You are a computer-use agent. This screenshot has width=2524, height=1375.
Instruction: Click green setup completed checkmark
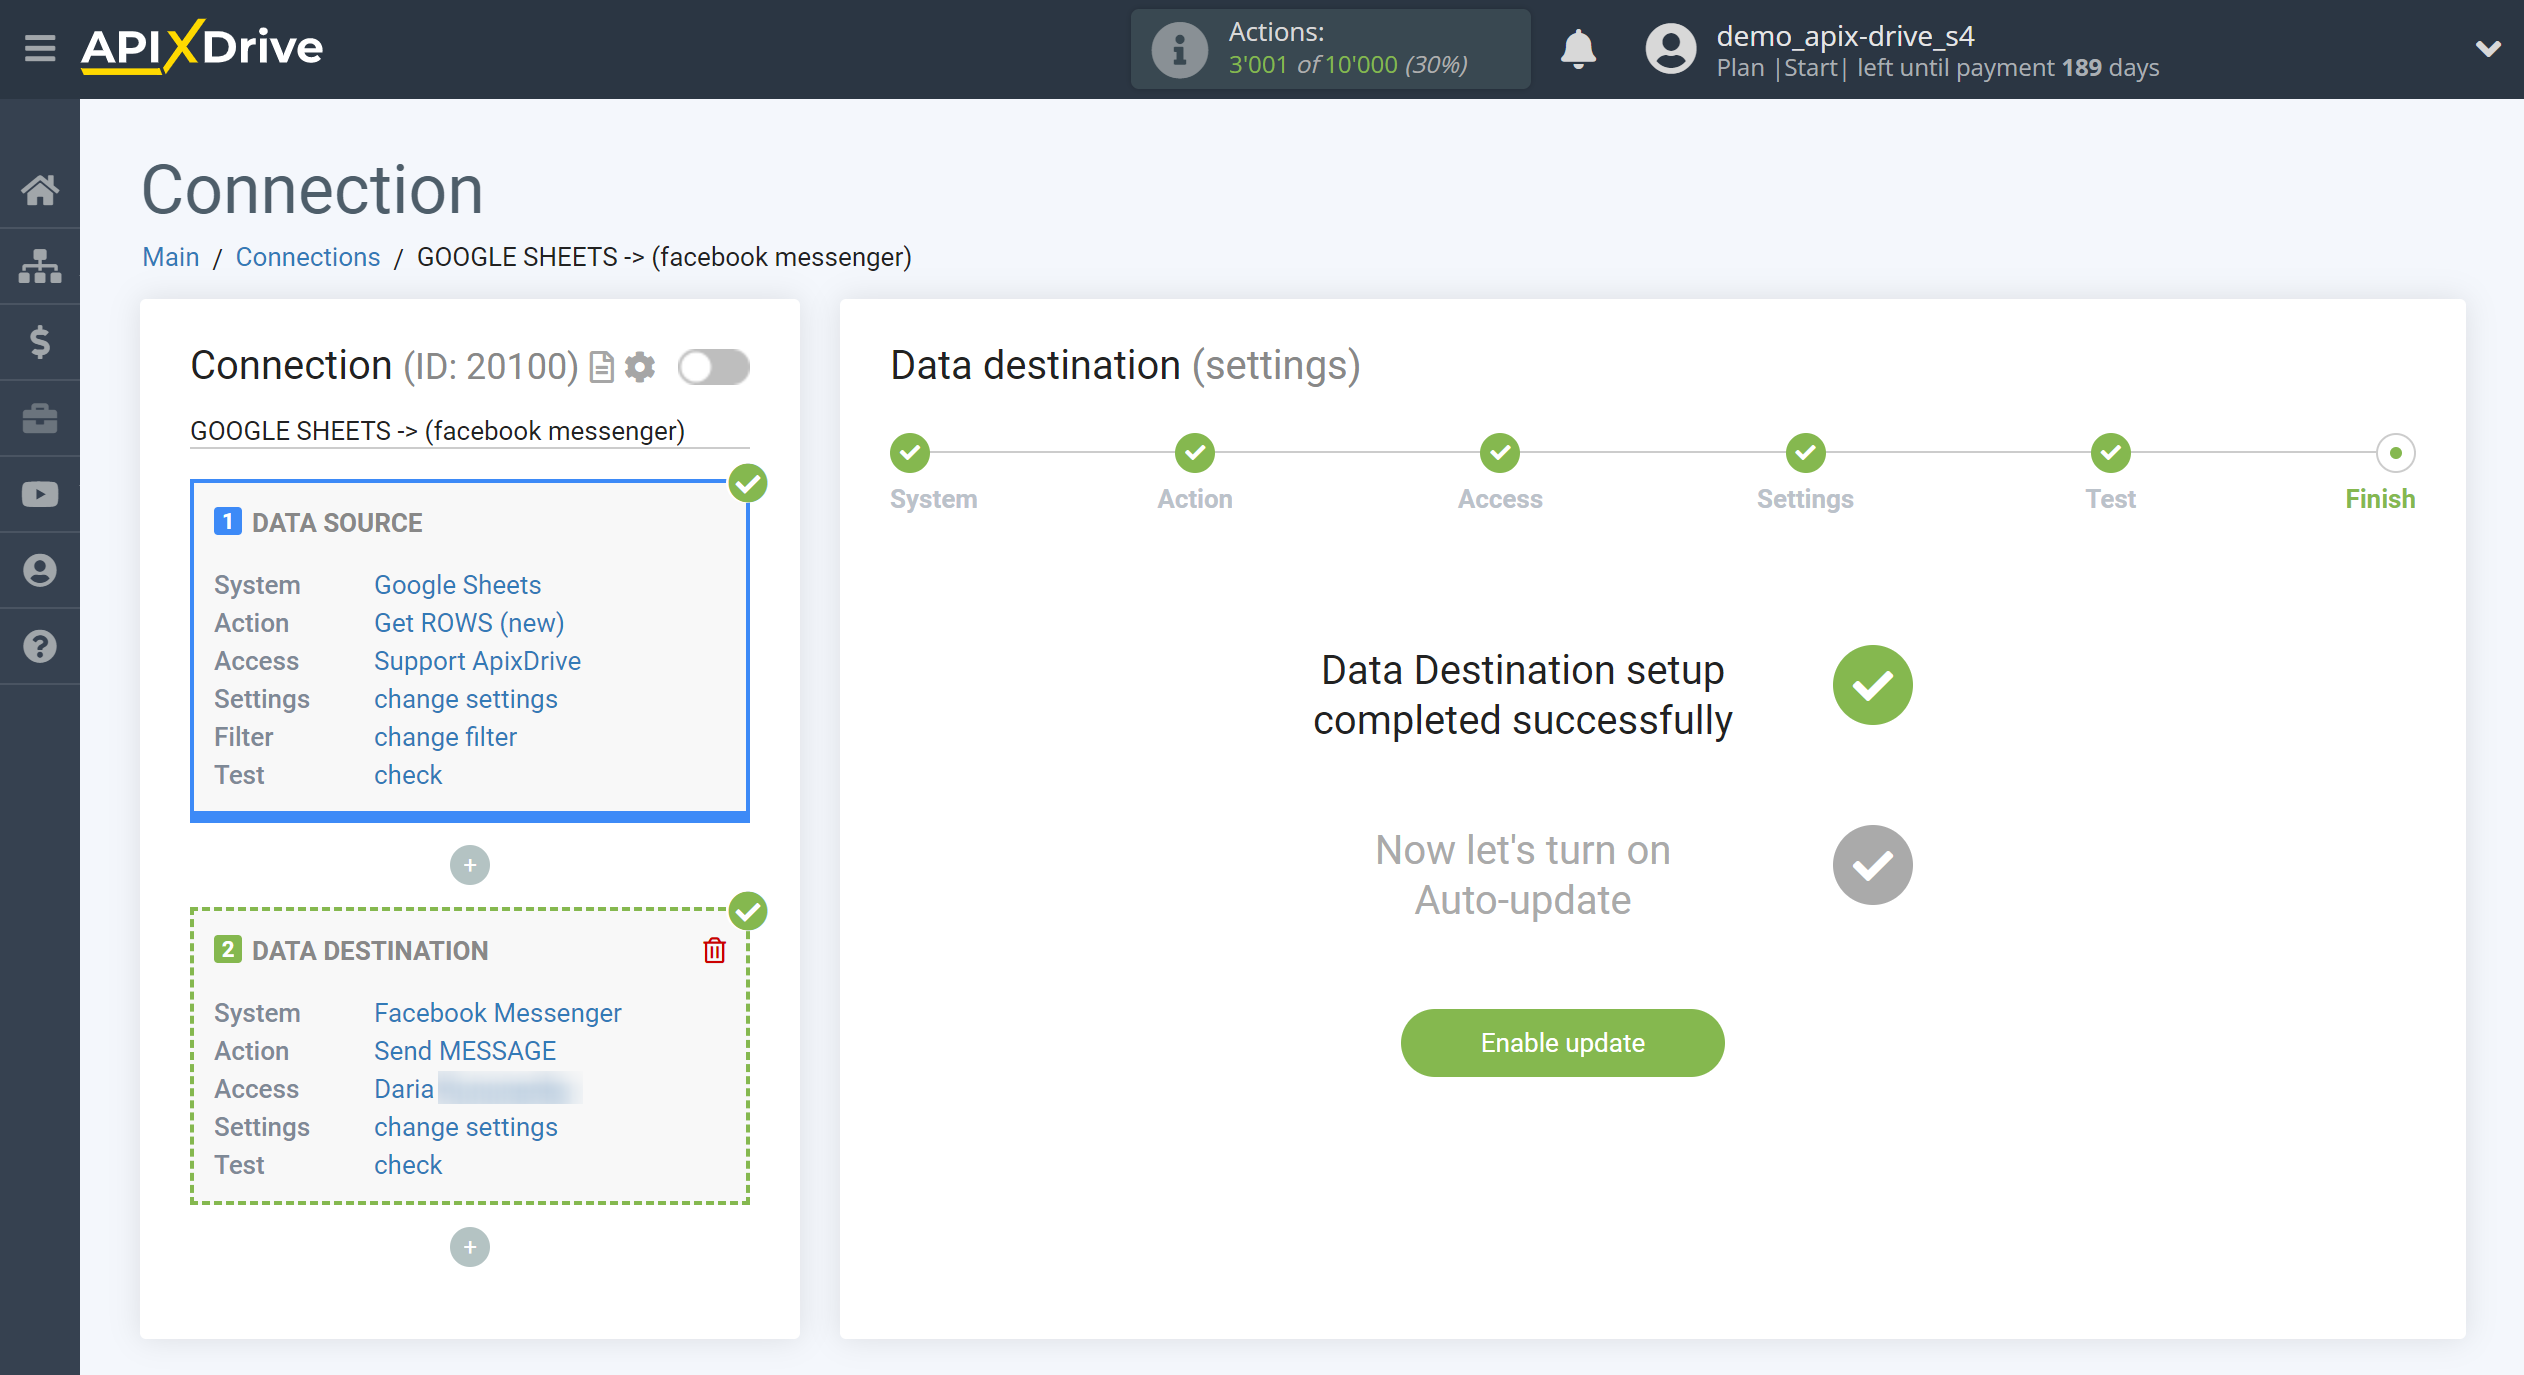pyautogui.click(x=1872, y=685)
